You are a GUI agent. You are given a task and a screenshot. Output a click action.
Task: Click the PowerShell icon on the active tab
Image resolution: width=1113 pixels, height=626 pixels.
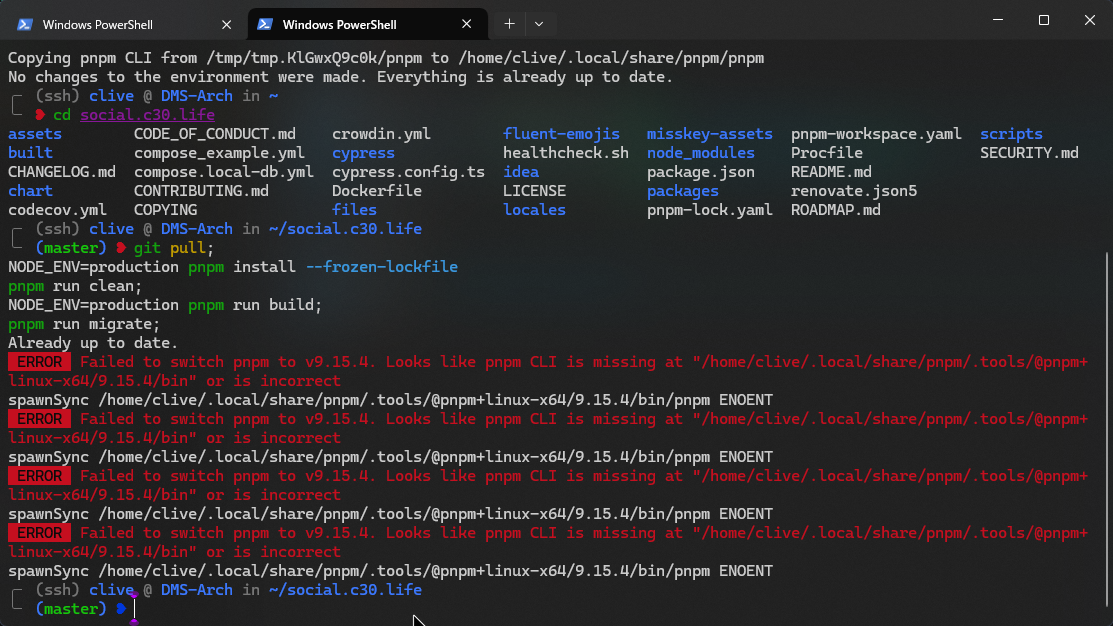pos(265,24)
